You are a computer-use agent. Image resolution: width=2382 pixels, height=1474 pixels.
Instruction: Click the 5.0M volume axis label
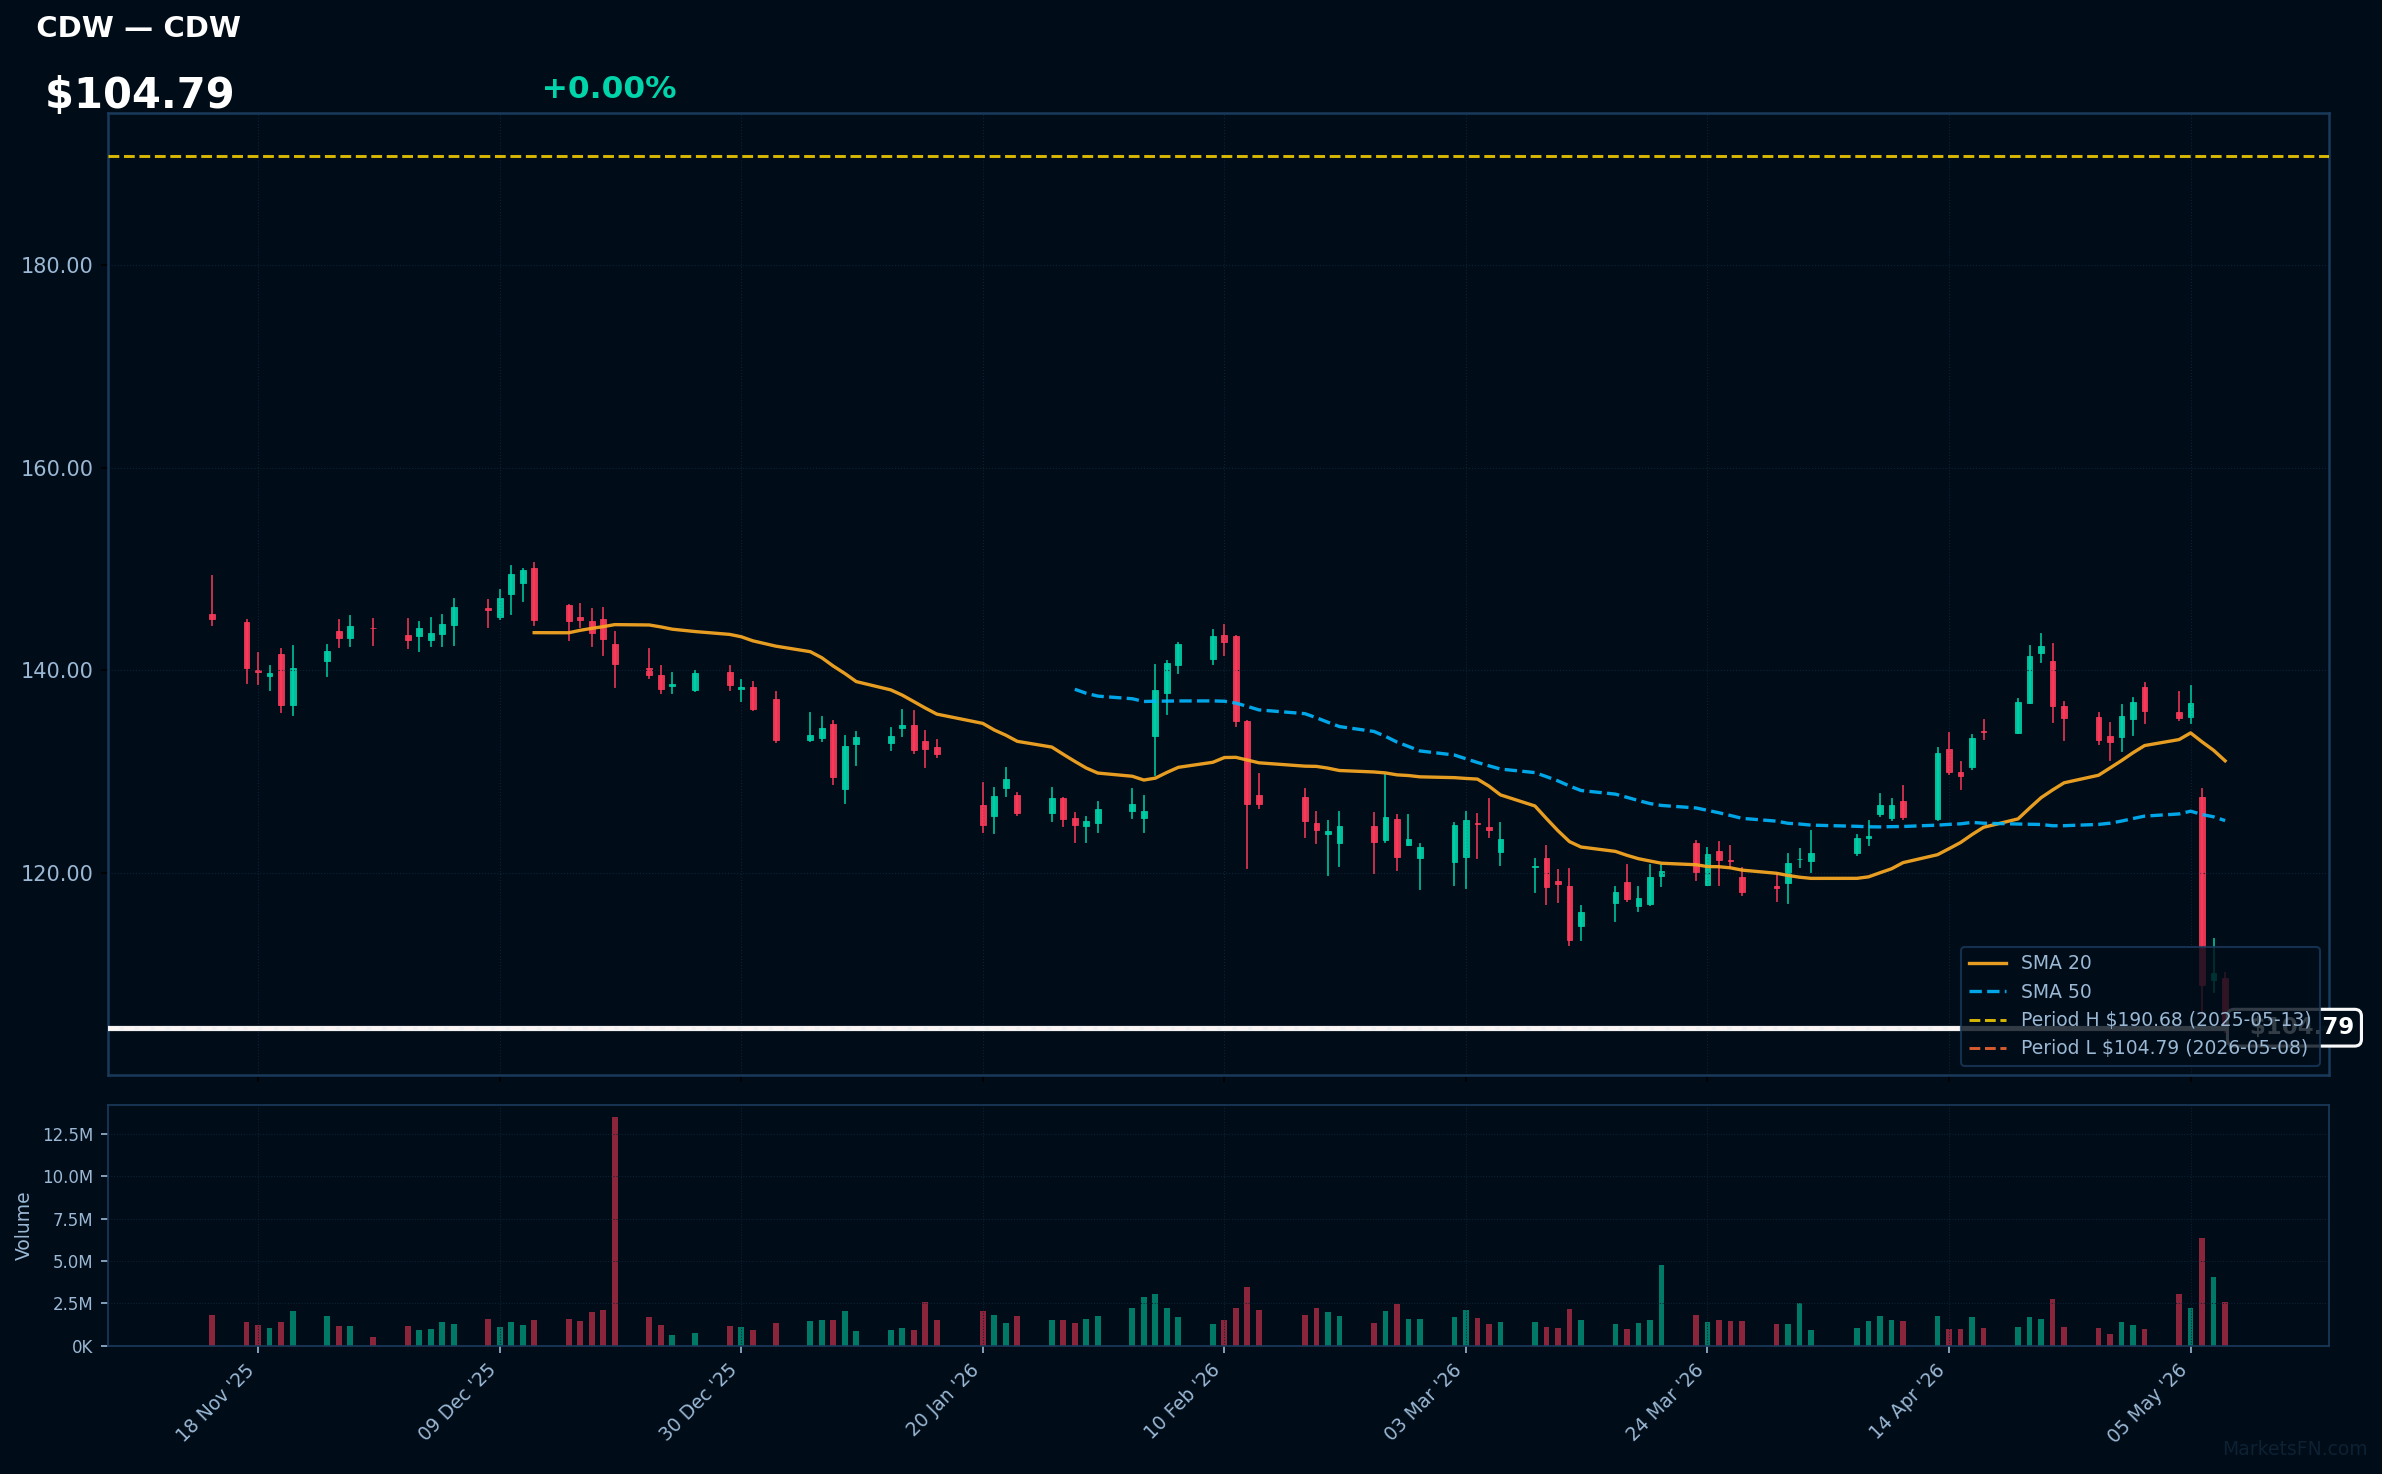73,1262
